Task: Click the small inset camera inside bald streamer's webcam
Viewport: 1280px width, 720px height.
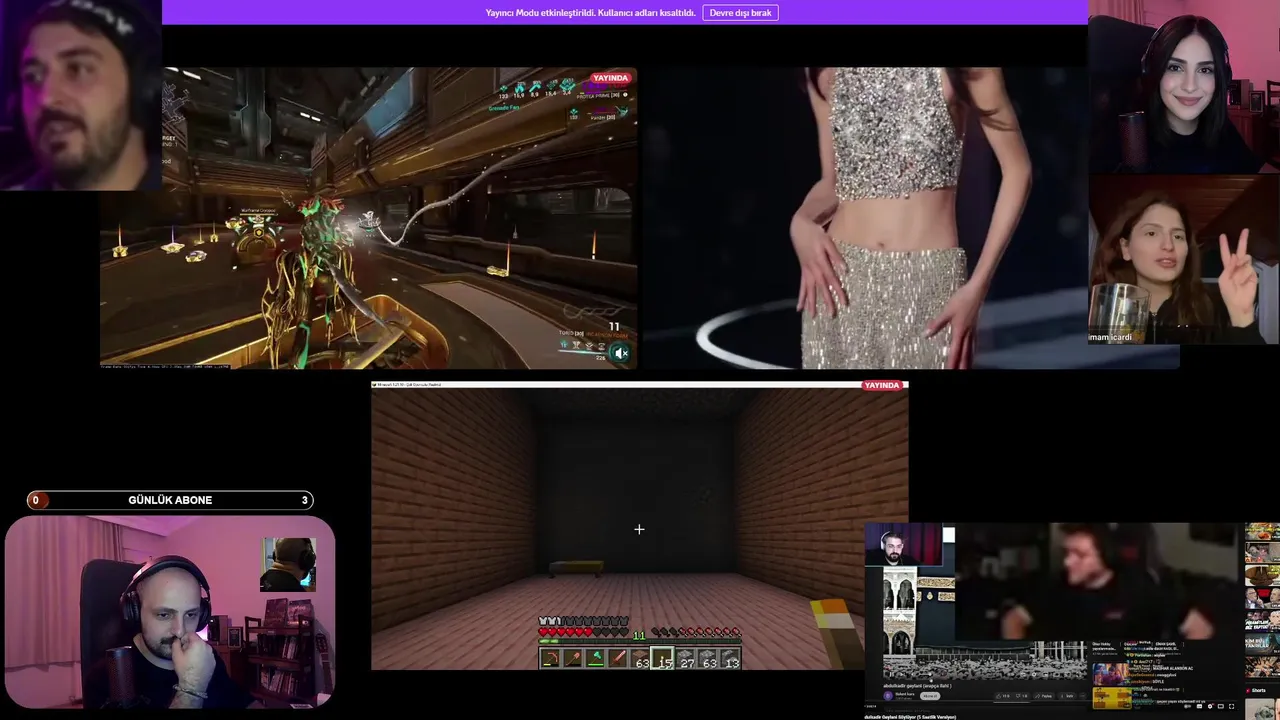Action: (x=289, y=564)
